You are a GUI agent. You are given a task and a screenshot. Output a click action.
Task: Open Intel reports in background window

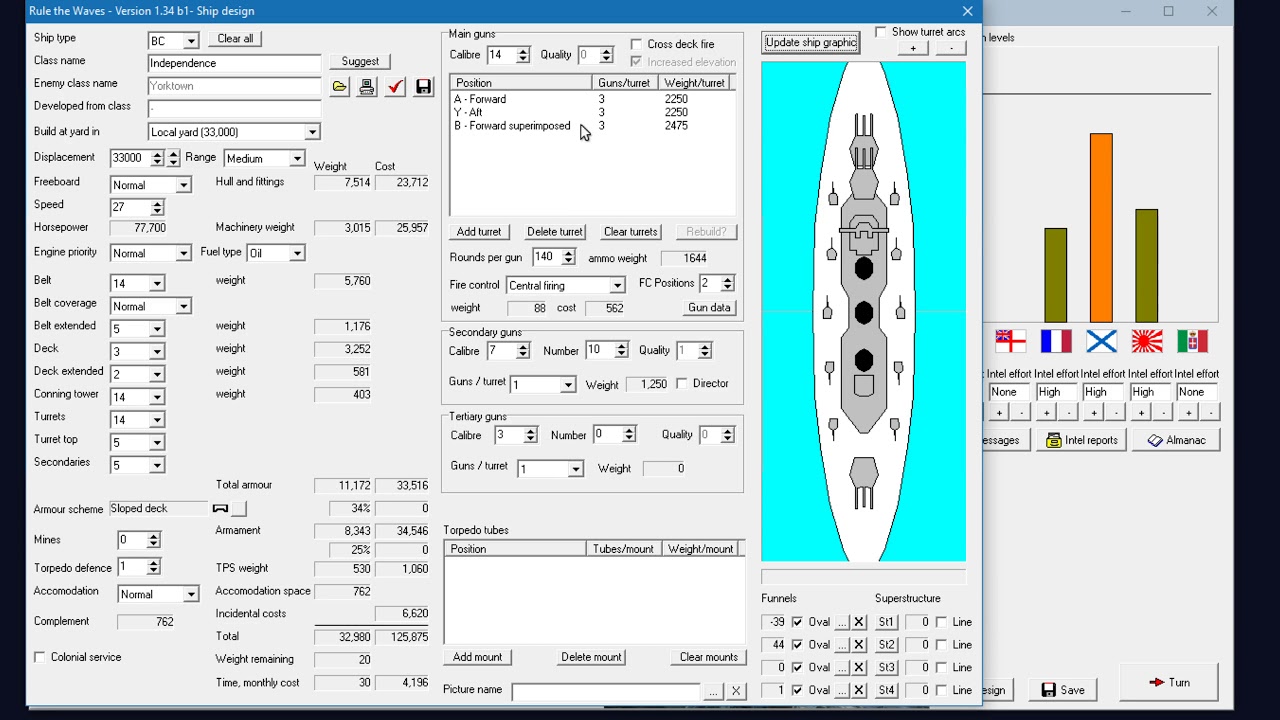(1081, 440)
